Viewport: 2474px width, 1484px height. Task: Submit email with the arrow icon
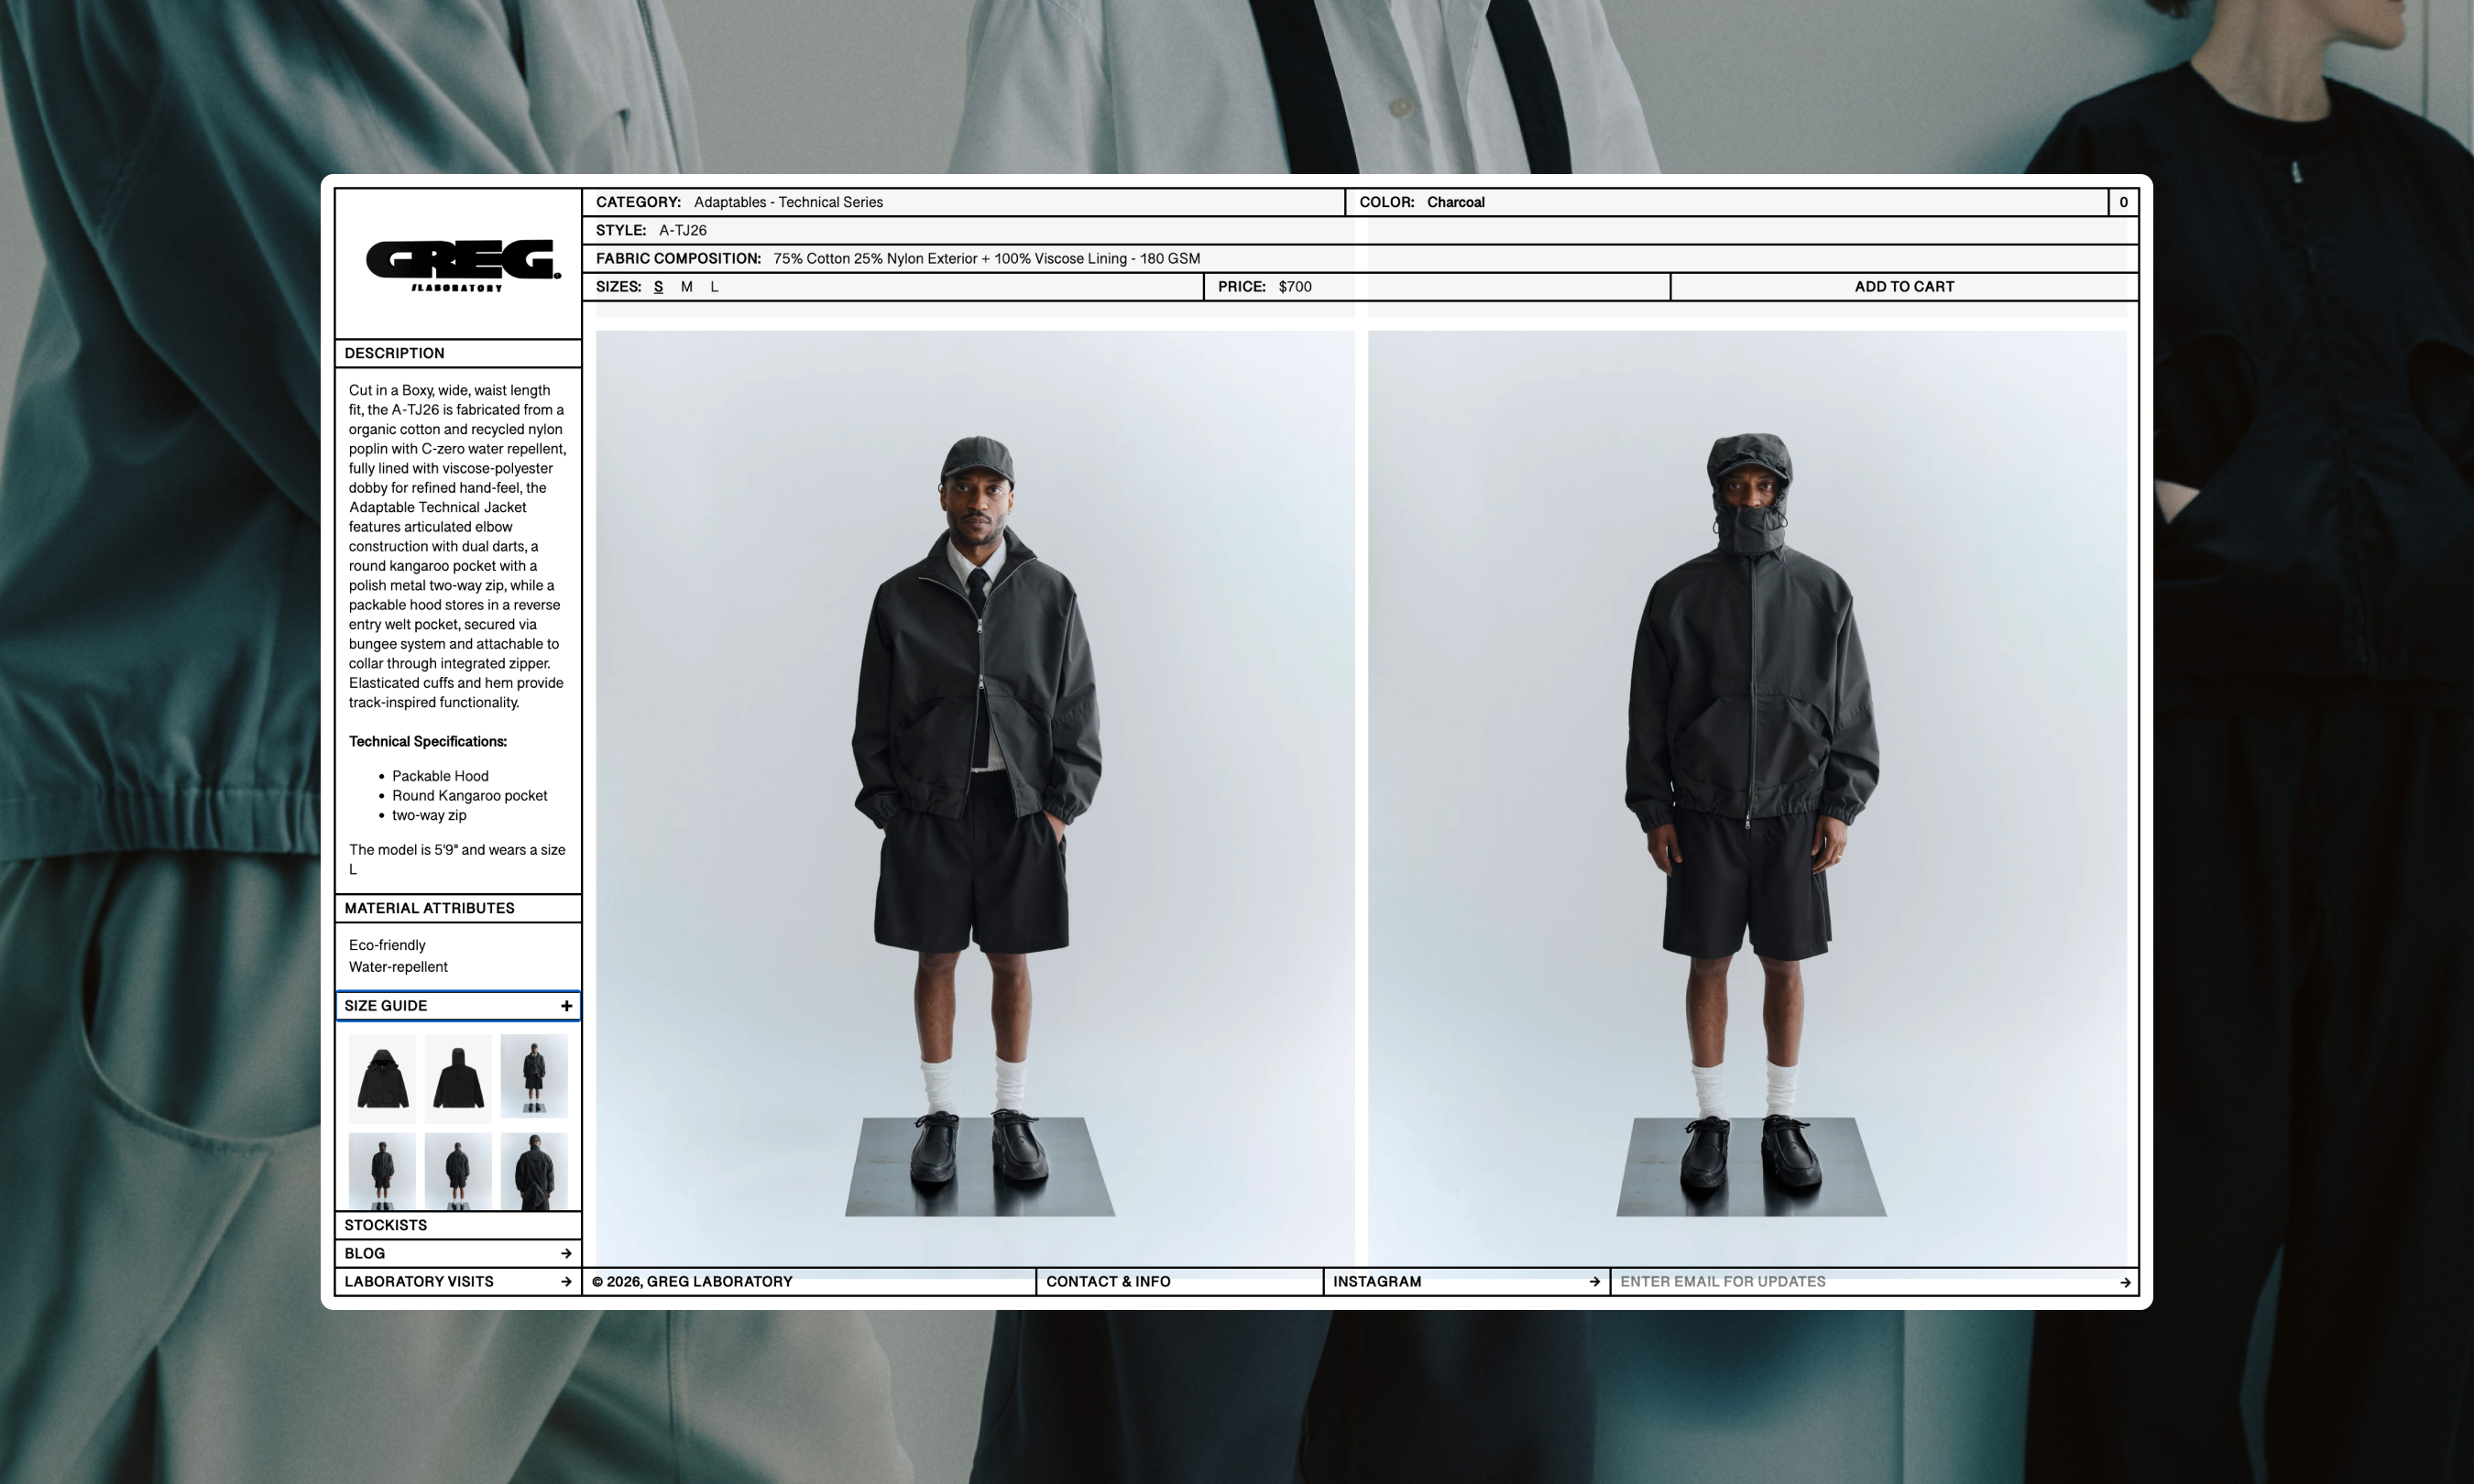point(2125,1282)
